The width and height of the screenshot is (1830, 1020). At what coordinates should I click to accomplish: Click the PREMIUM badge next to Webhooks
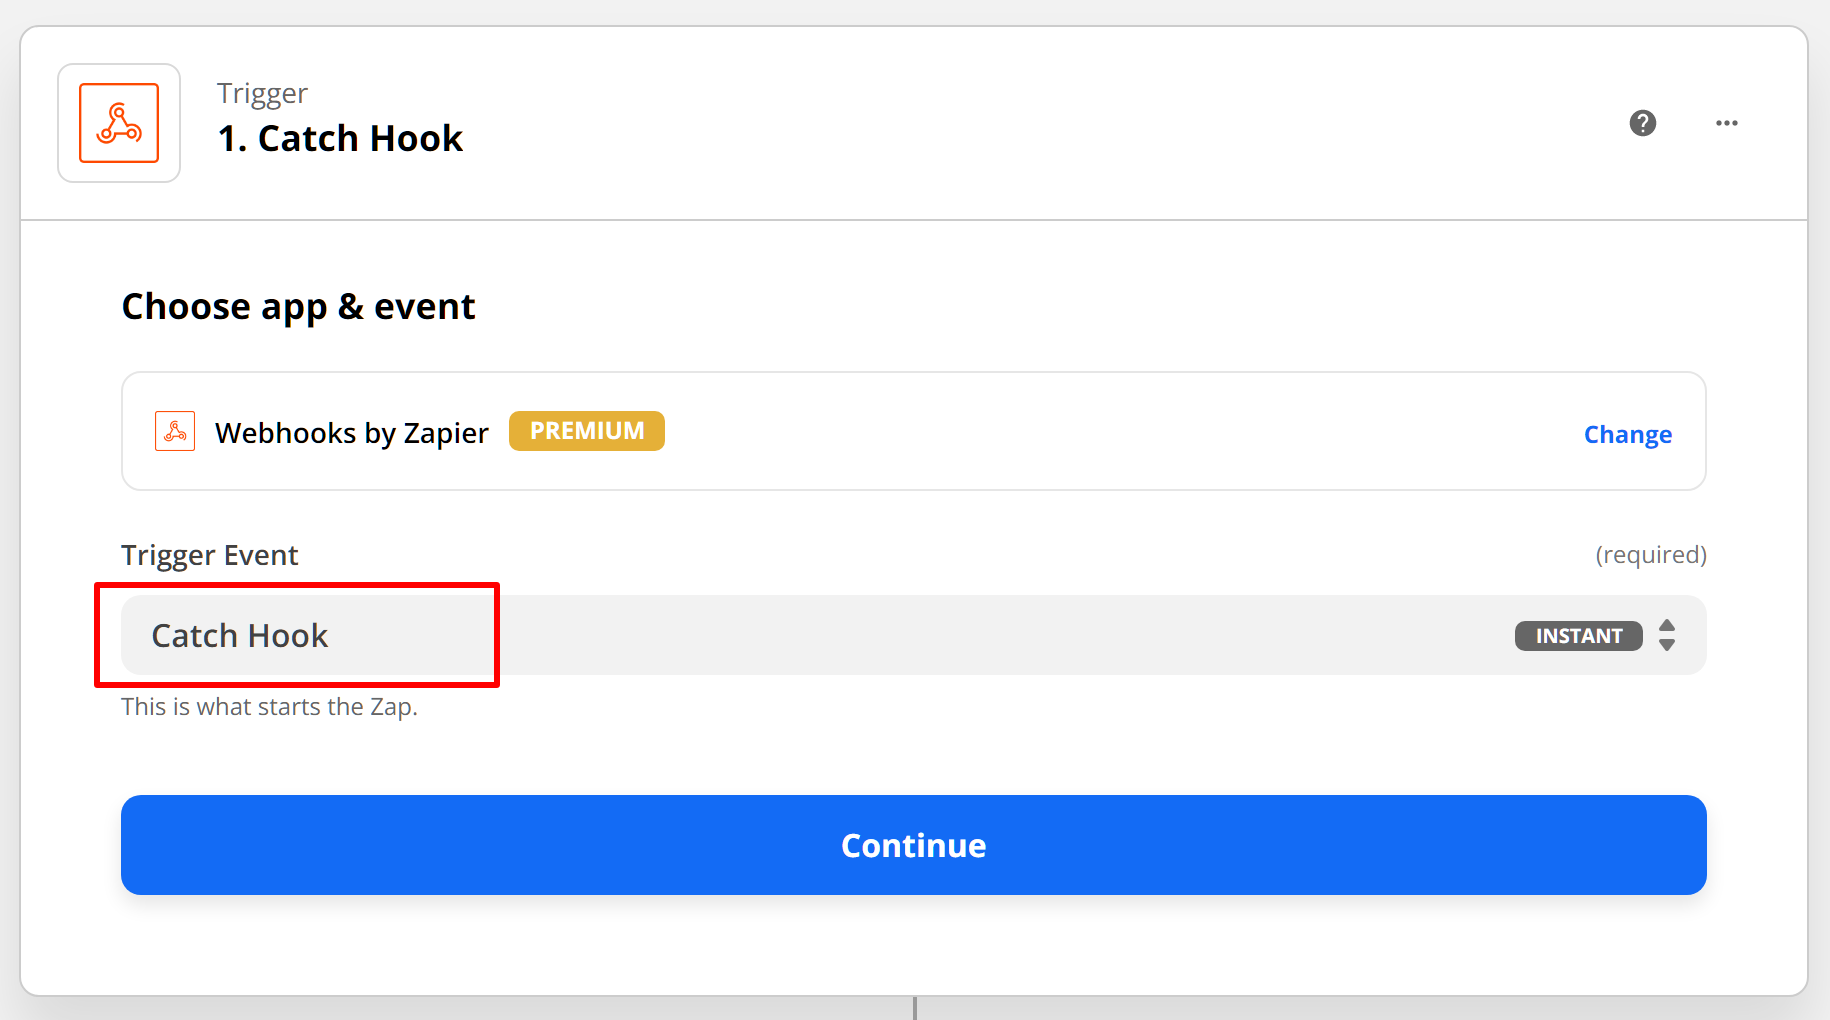point(587,430)
